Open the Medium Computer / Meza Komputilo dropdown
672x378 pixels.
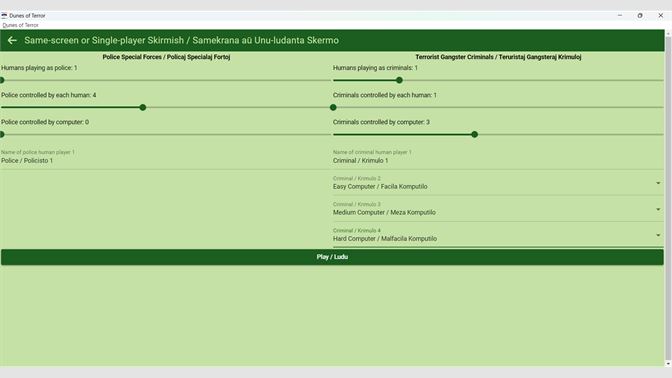pyautogui.click(x=498, y=209)
